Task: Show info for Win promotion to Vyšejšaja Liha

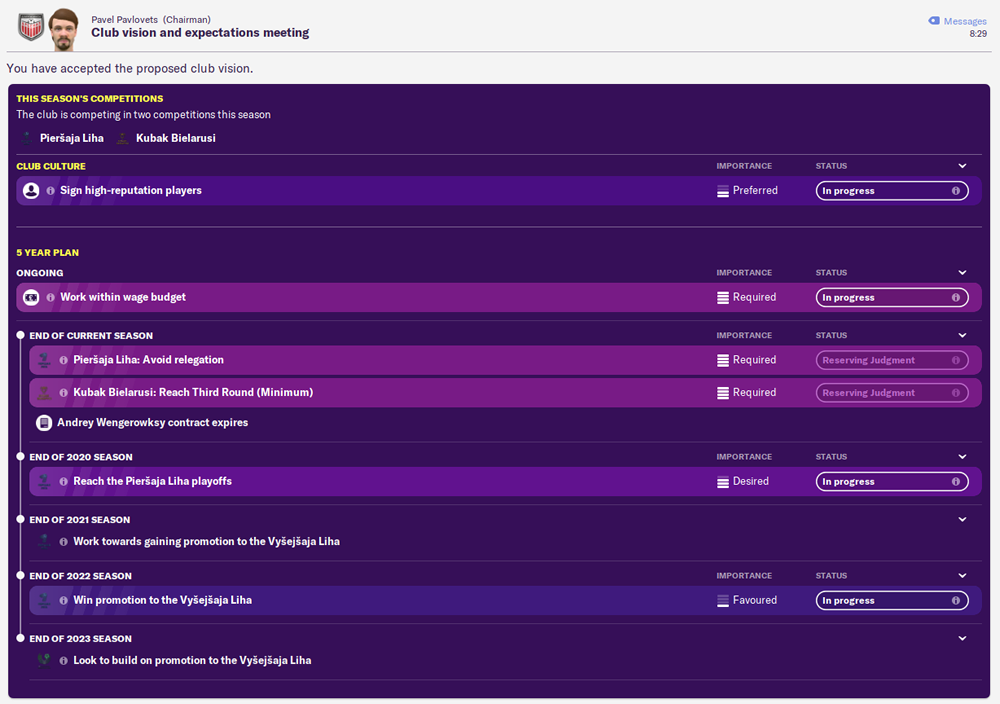Action: 63,600
